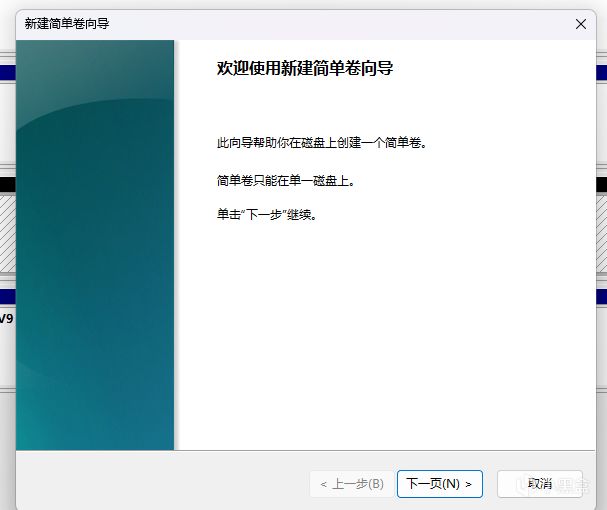The height and width of the screenshot is (510, 607).
Task: Click the disabled 上一步(B) button
Action: tap(352, 484)
